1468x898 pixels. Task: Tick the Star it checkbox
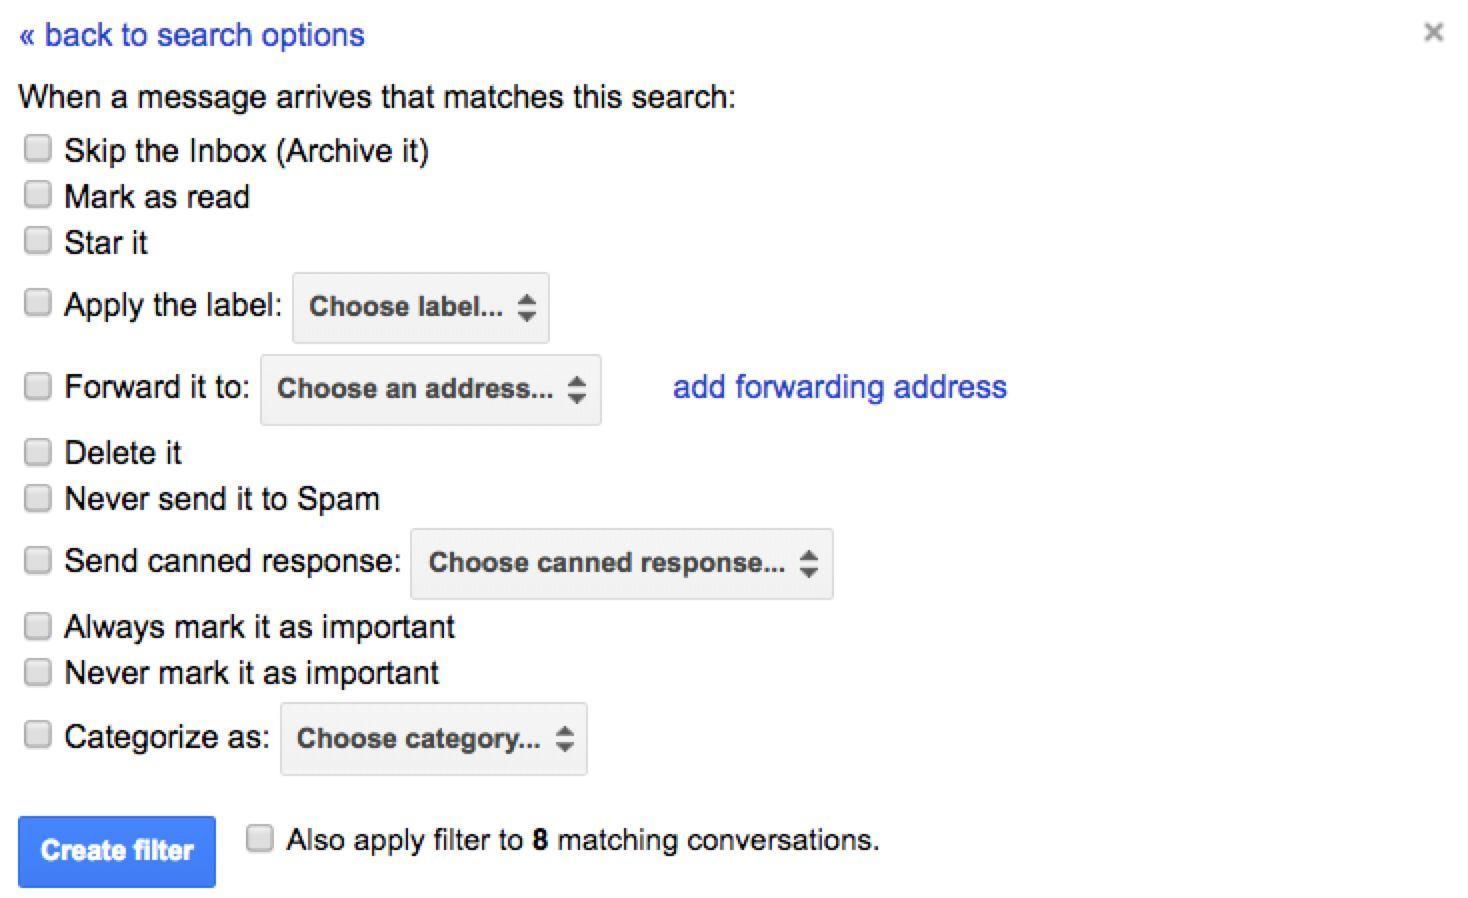click(38, 240)
